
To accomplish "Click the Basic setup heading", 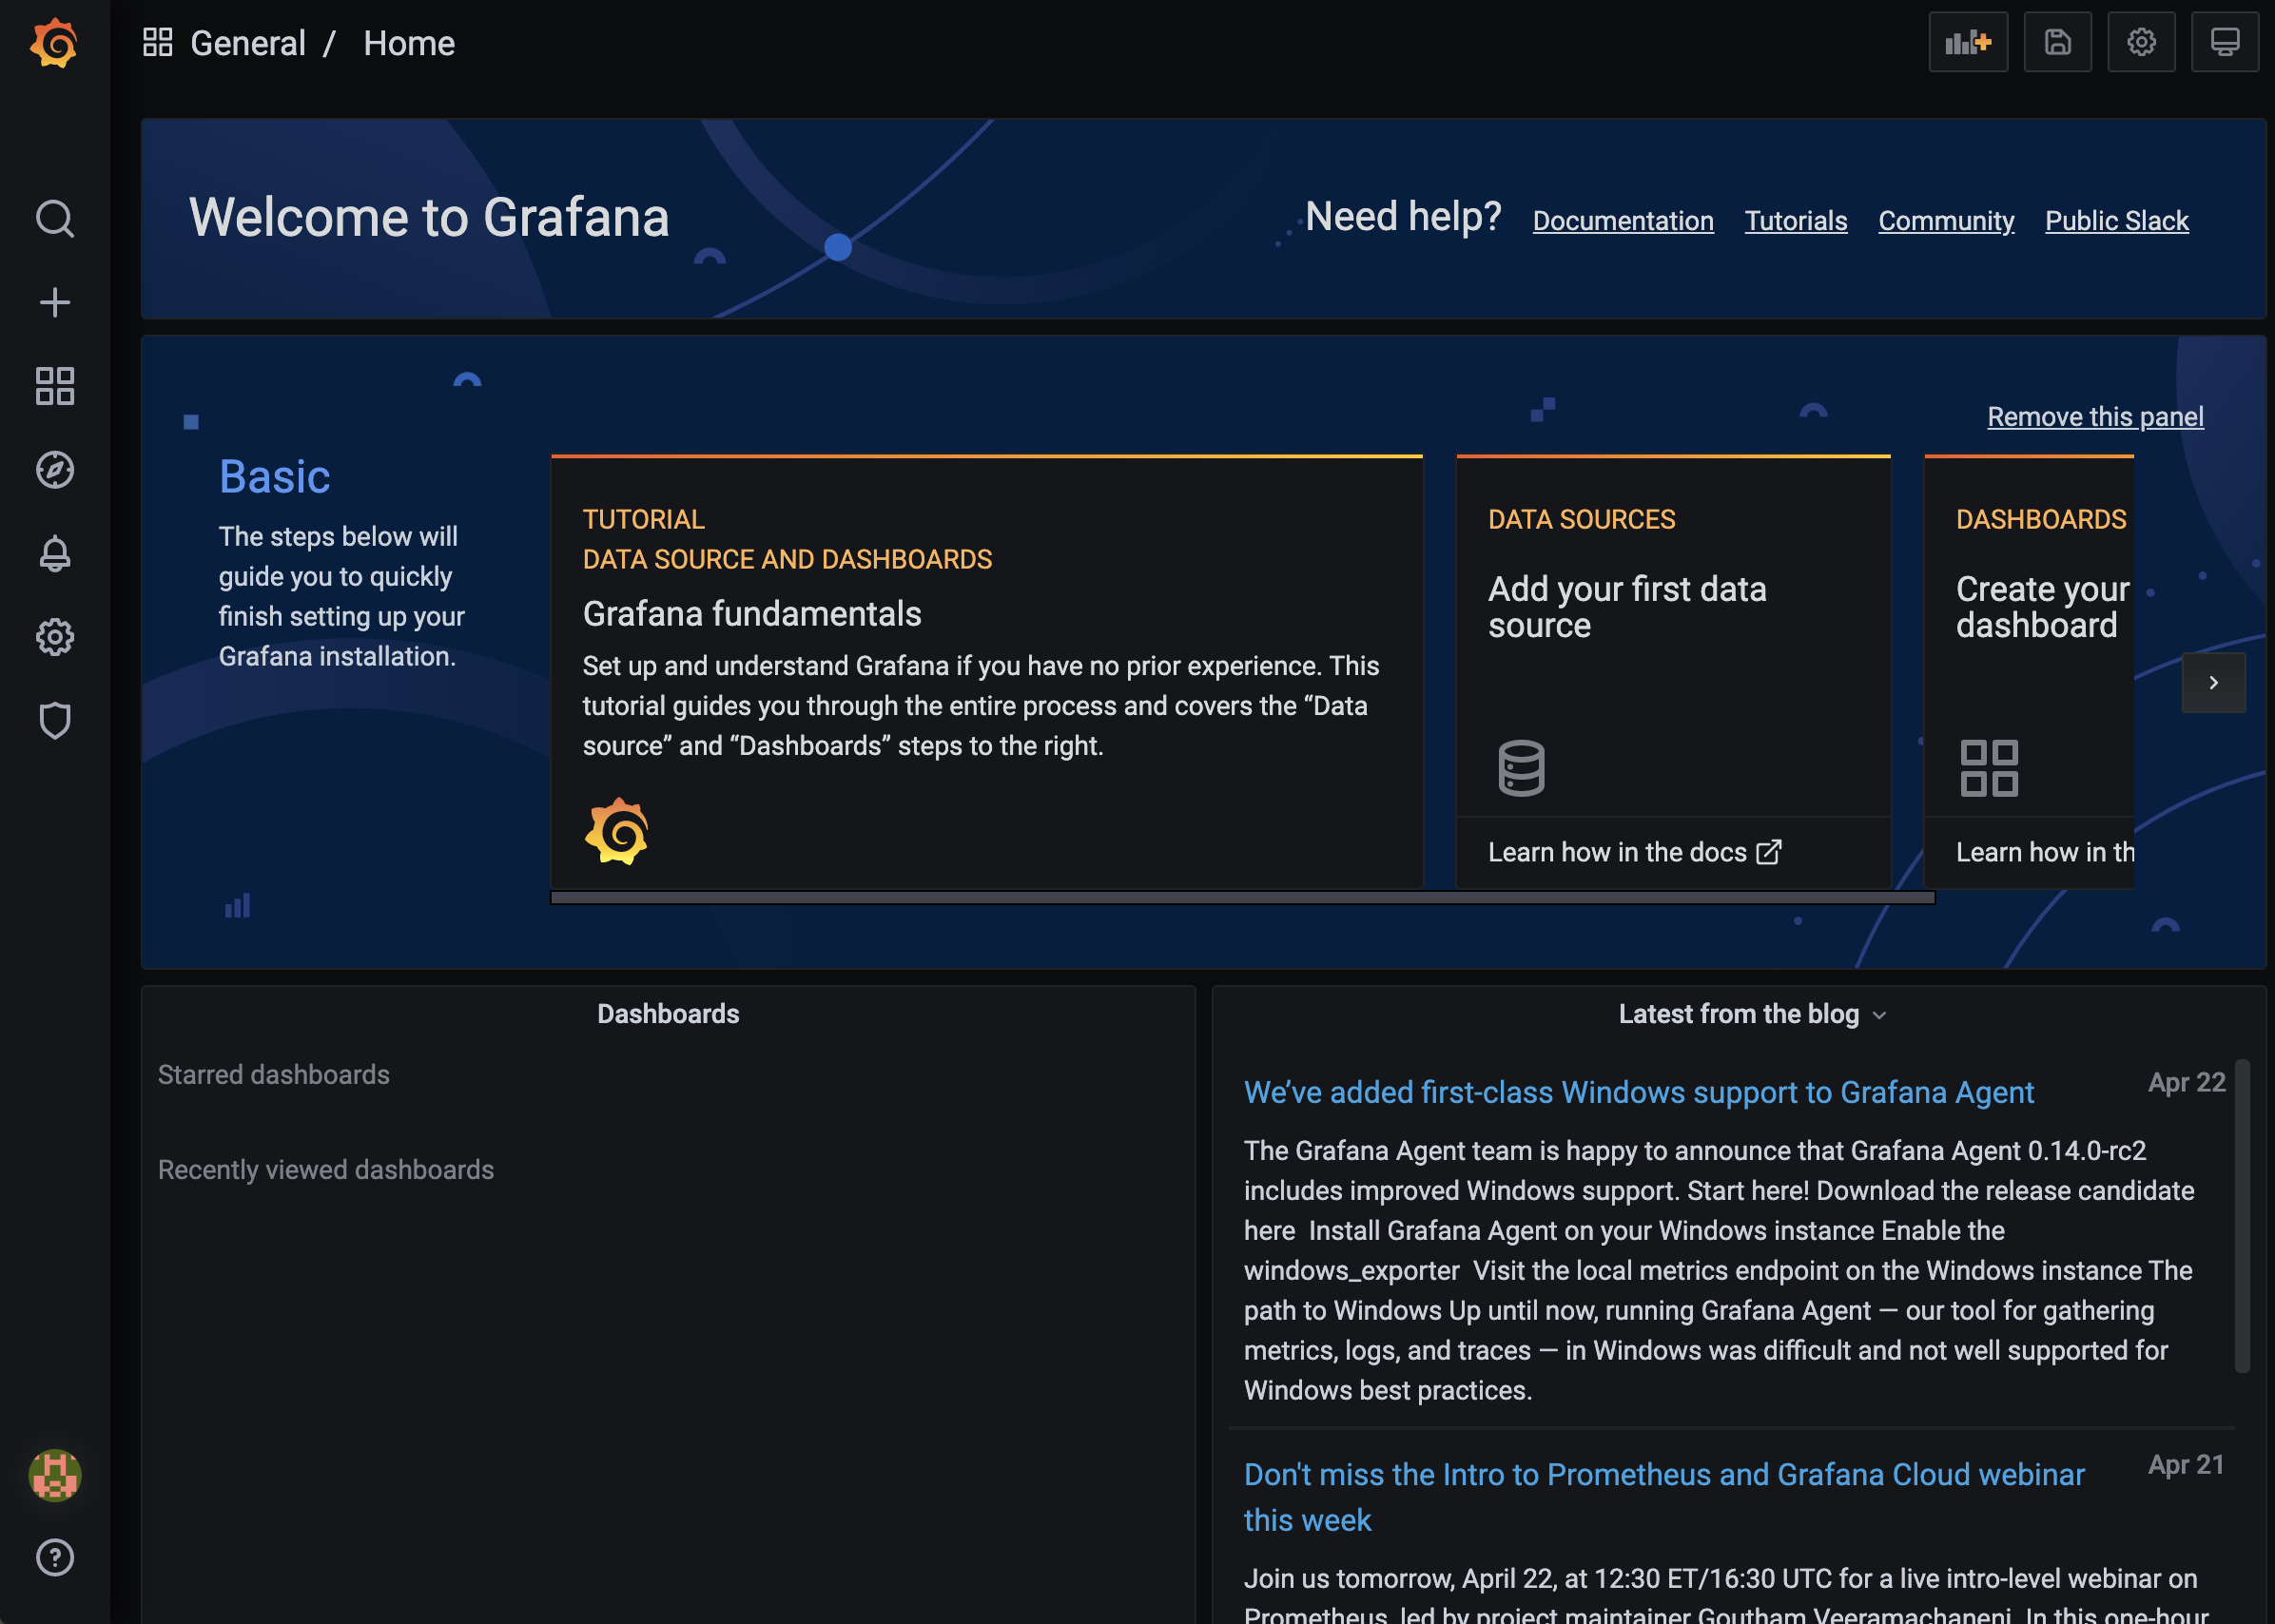I will (x=275, y=477).
